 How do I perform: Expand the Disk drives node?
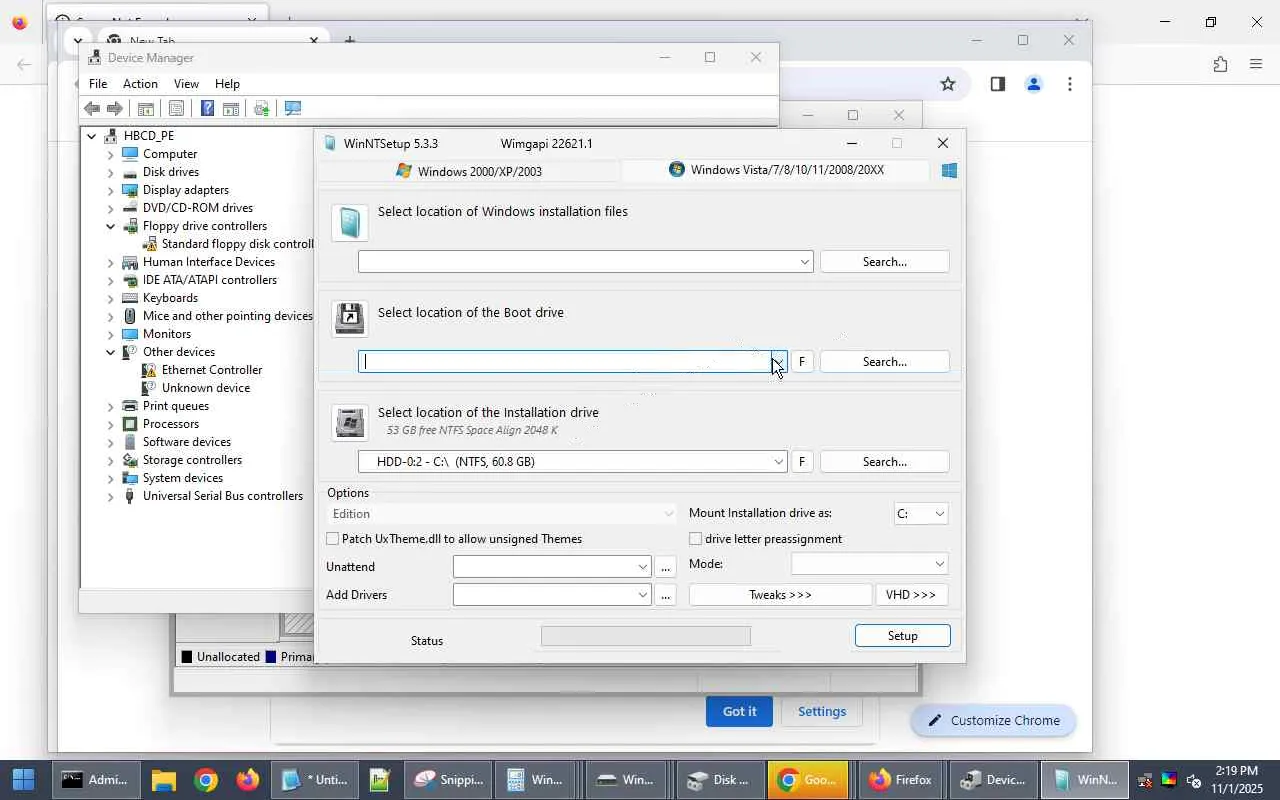[111, 172]
